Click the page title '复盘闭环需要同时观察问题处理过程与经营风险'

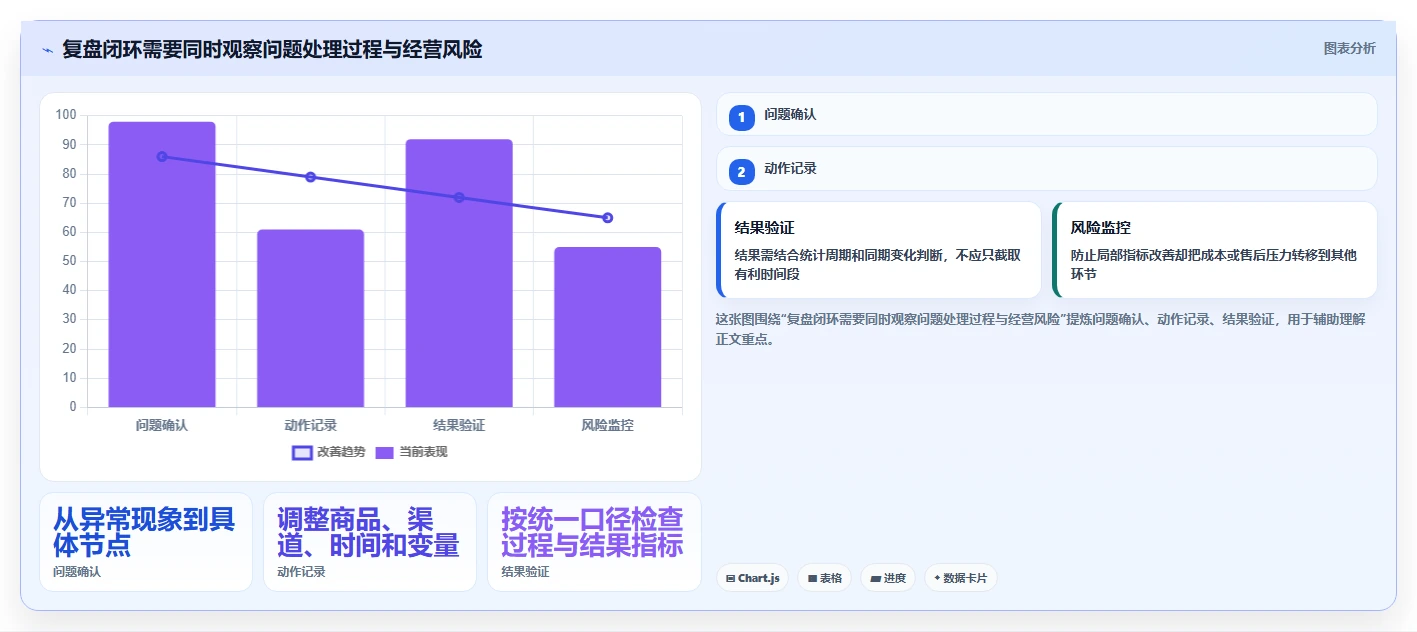click(x=272, y=49)
